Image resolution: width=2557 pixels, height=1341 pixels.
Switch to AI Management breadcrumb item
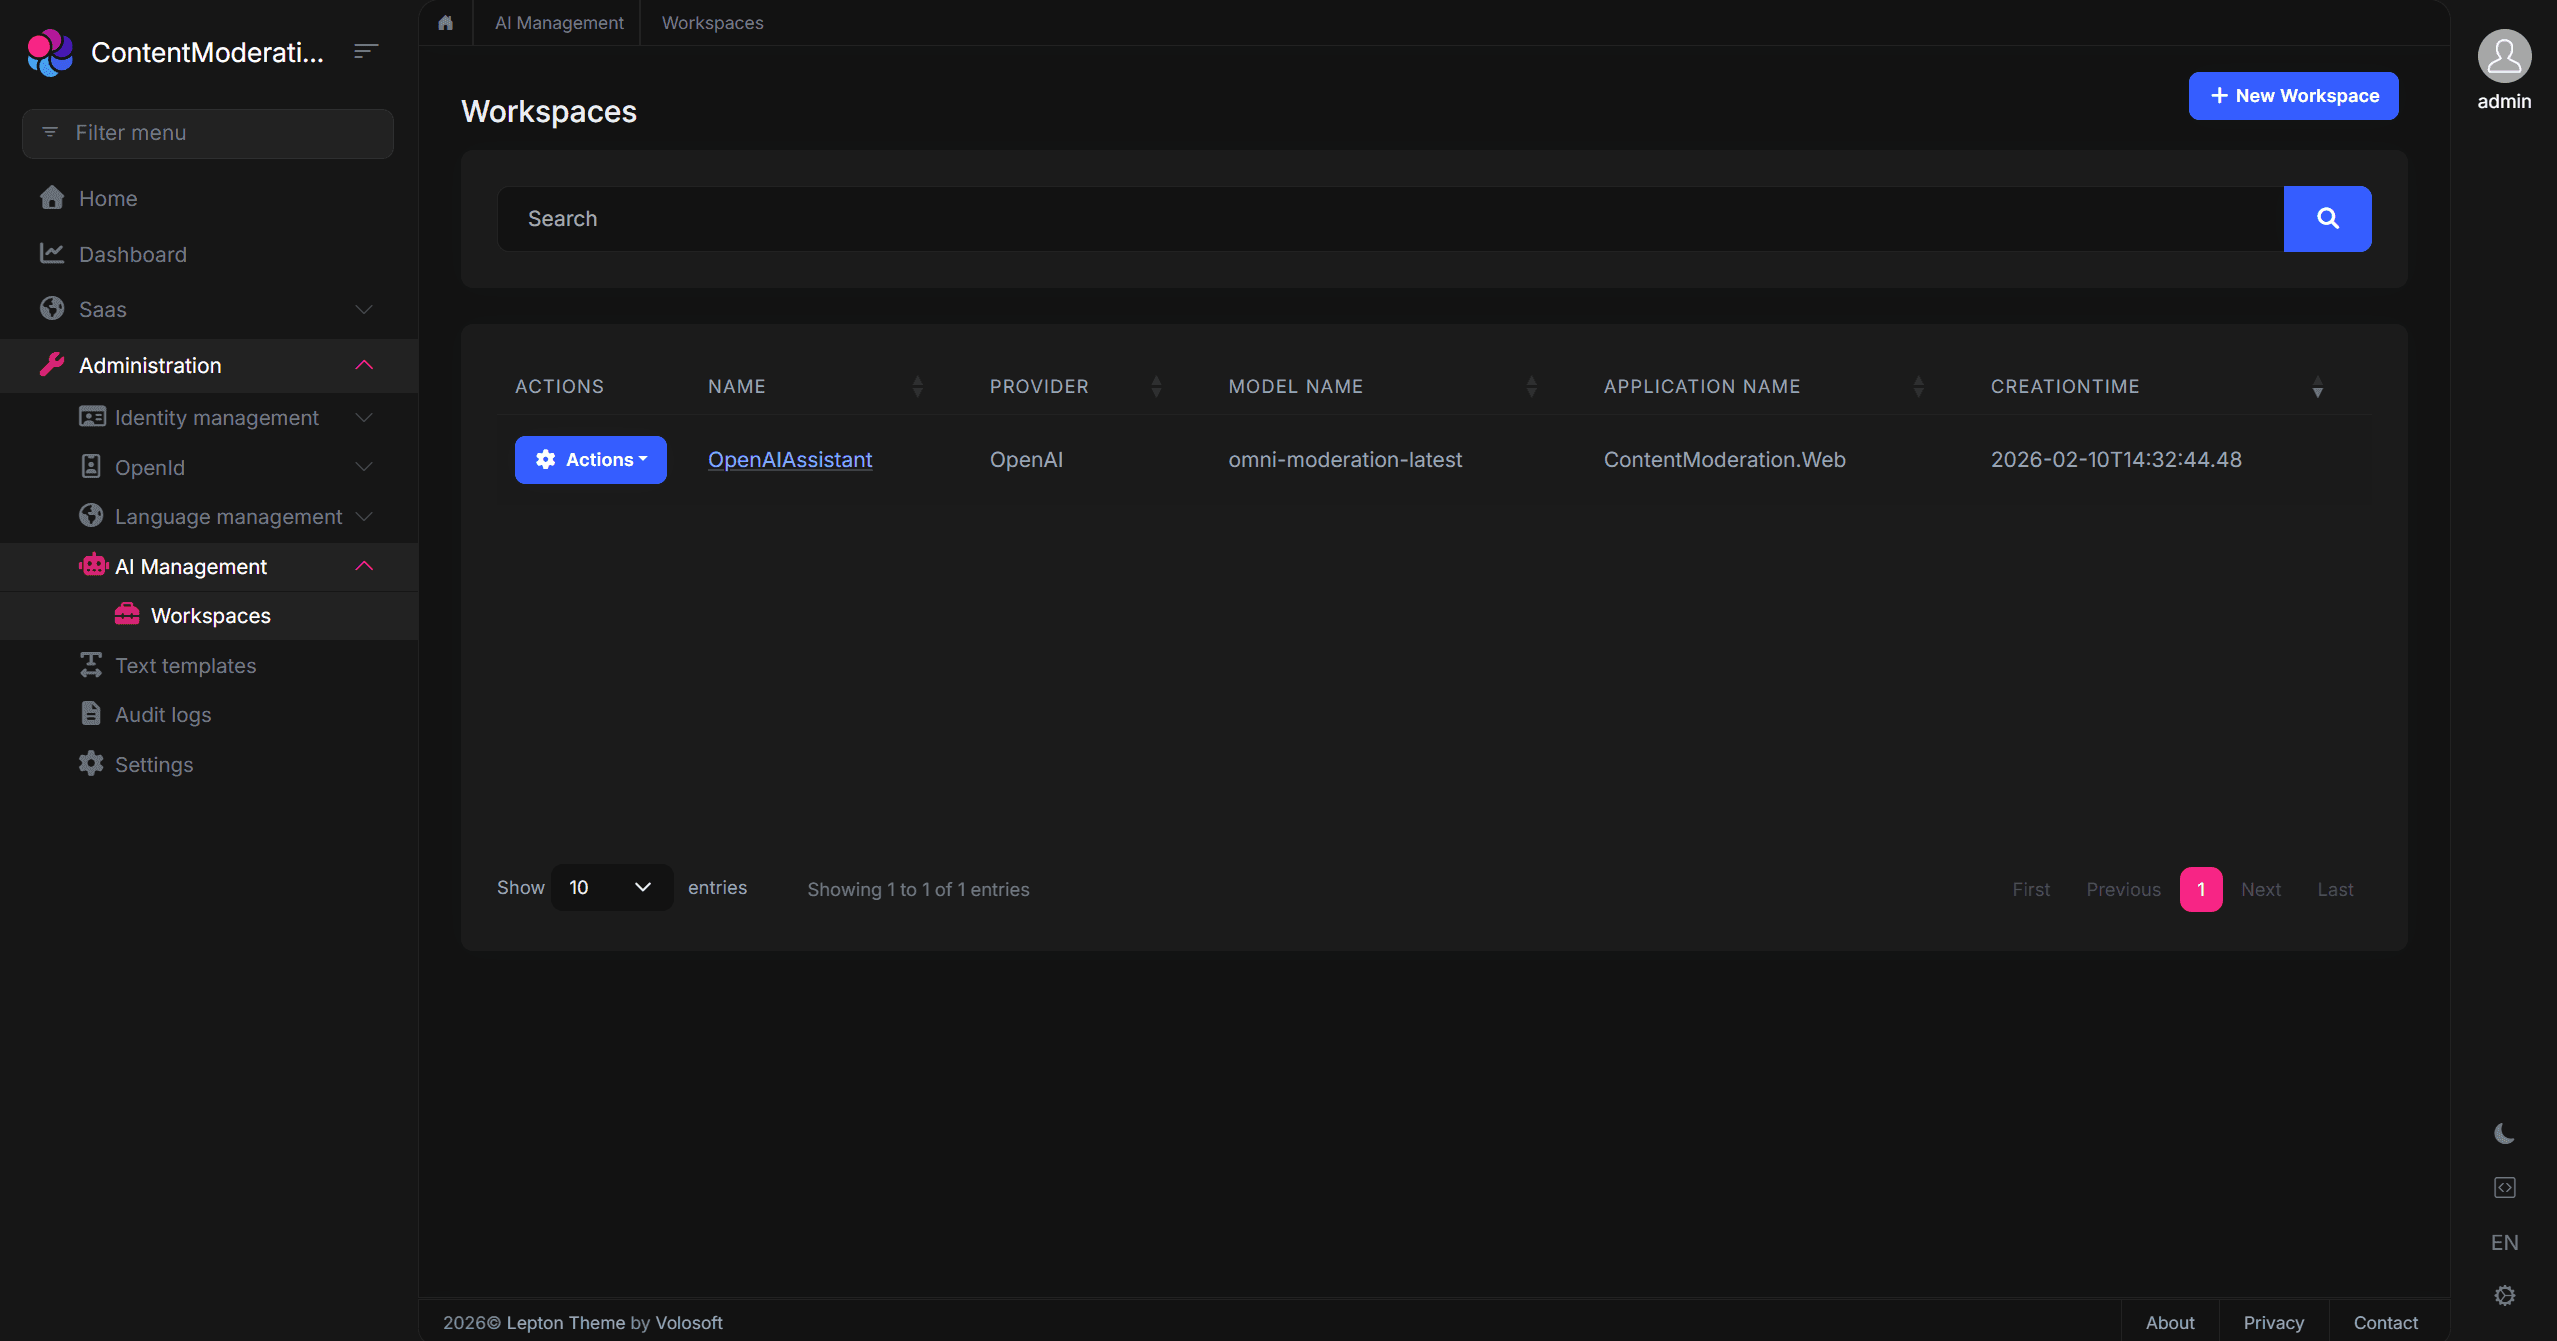click(x=557, y=22)
